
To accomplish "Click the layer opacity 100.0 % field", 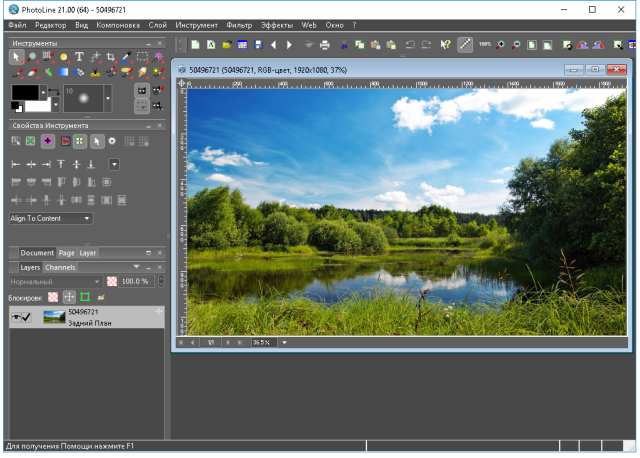I will tap(134, 282).
